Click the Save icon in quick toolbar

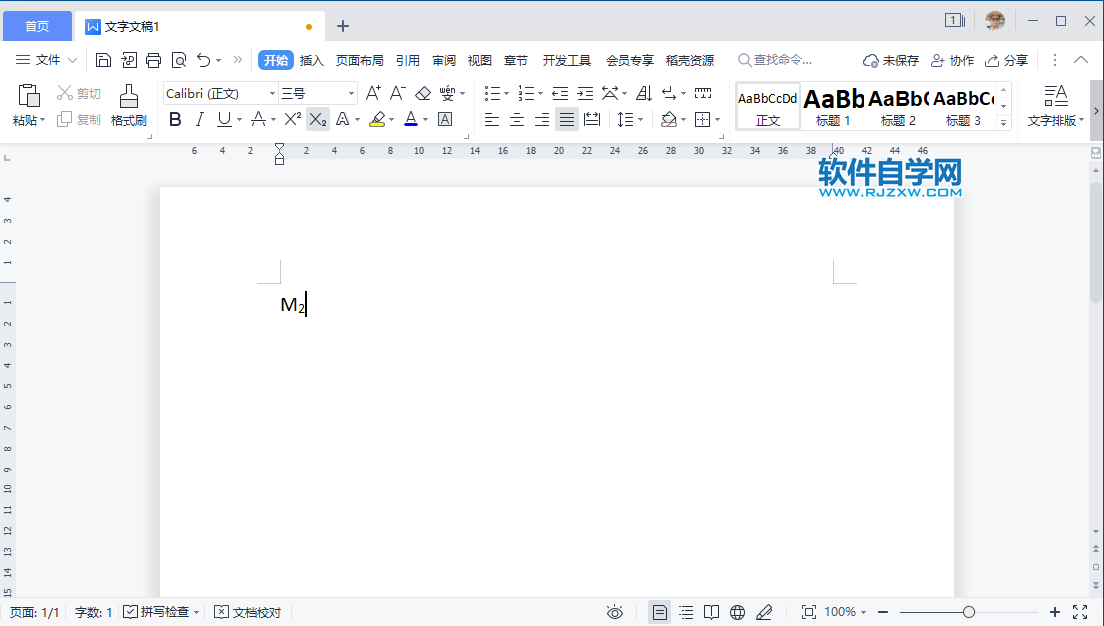pyautogui.click(x=103, y=60)
